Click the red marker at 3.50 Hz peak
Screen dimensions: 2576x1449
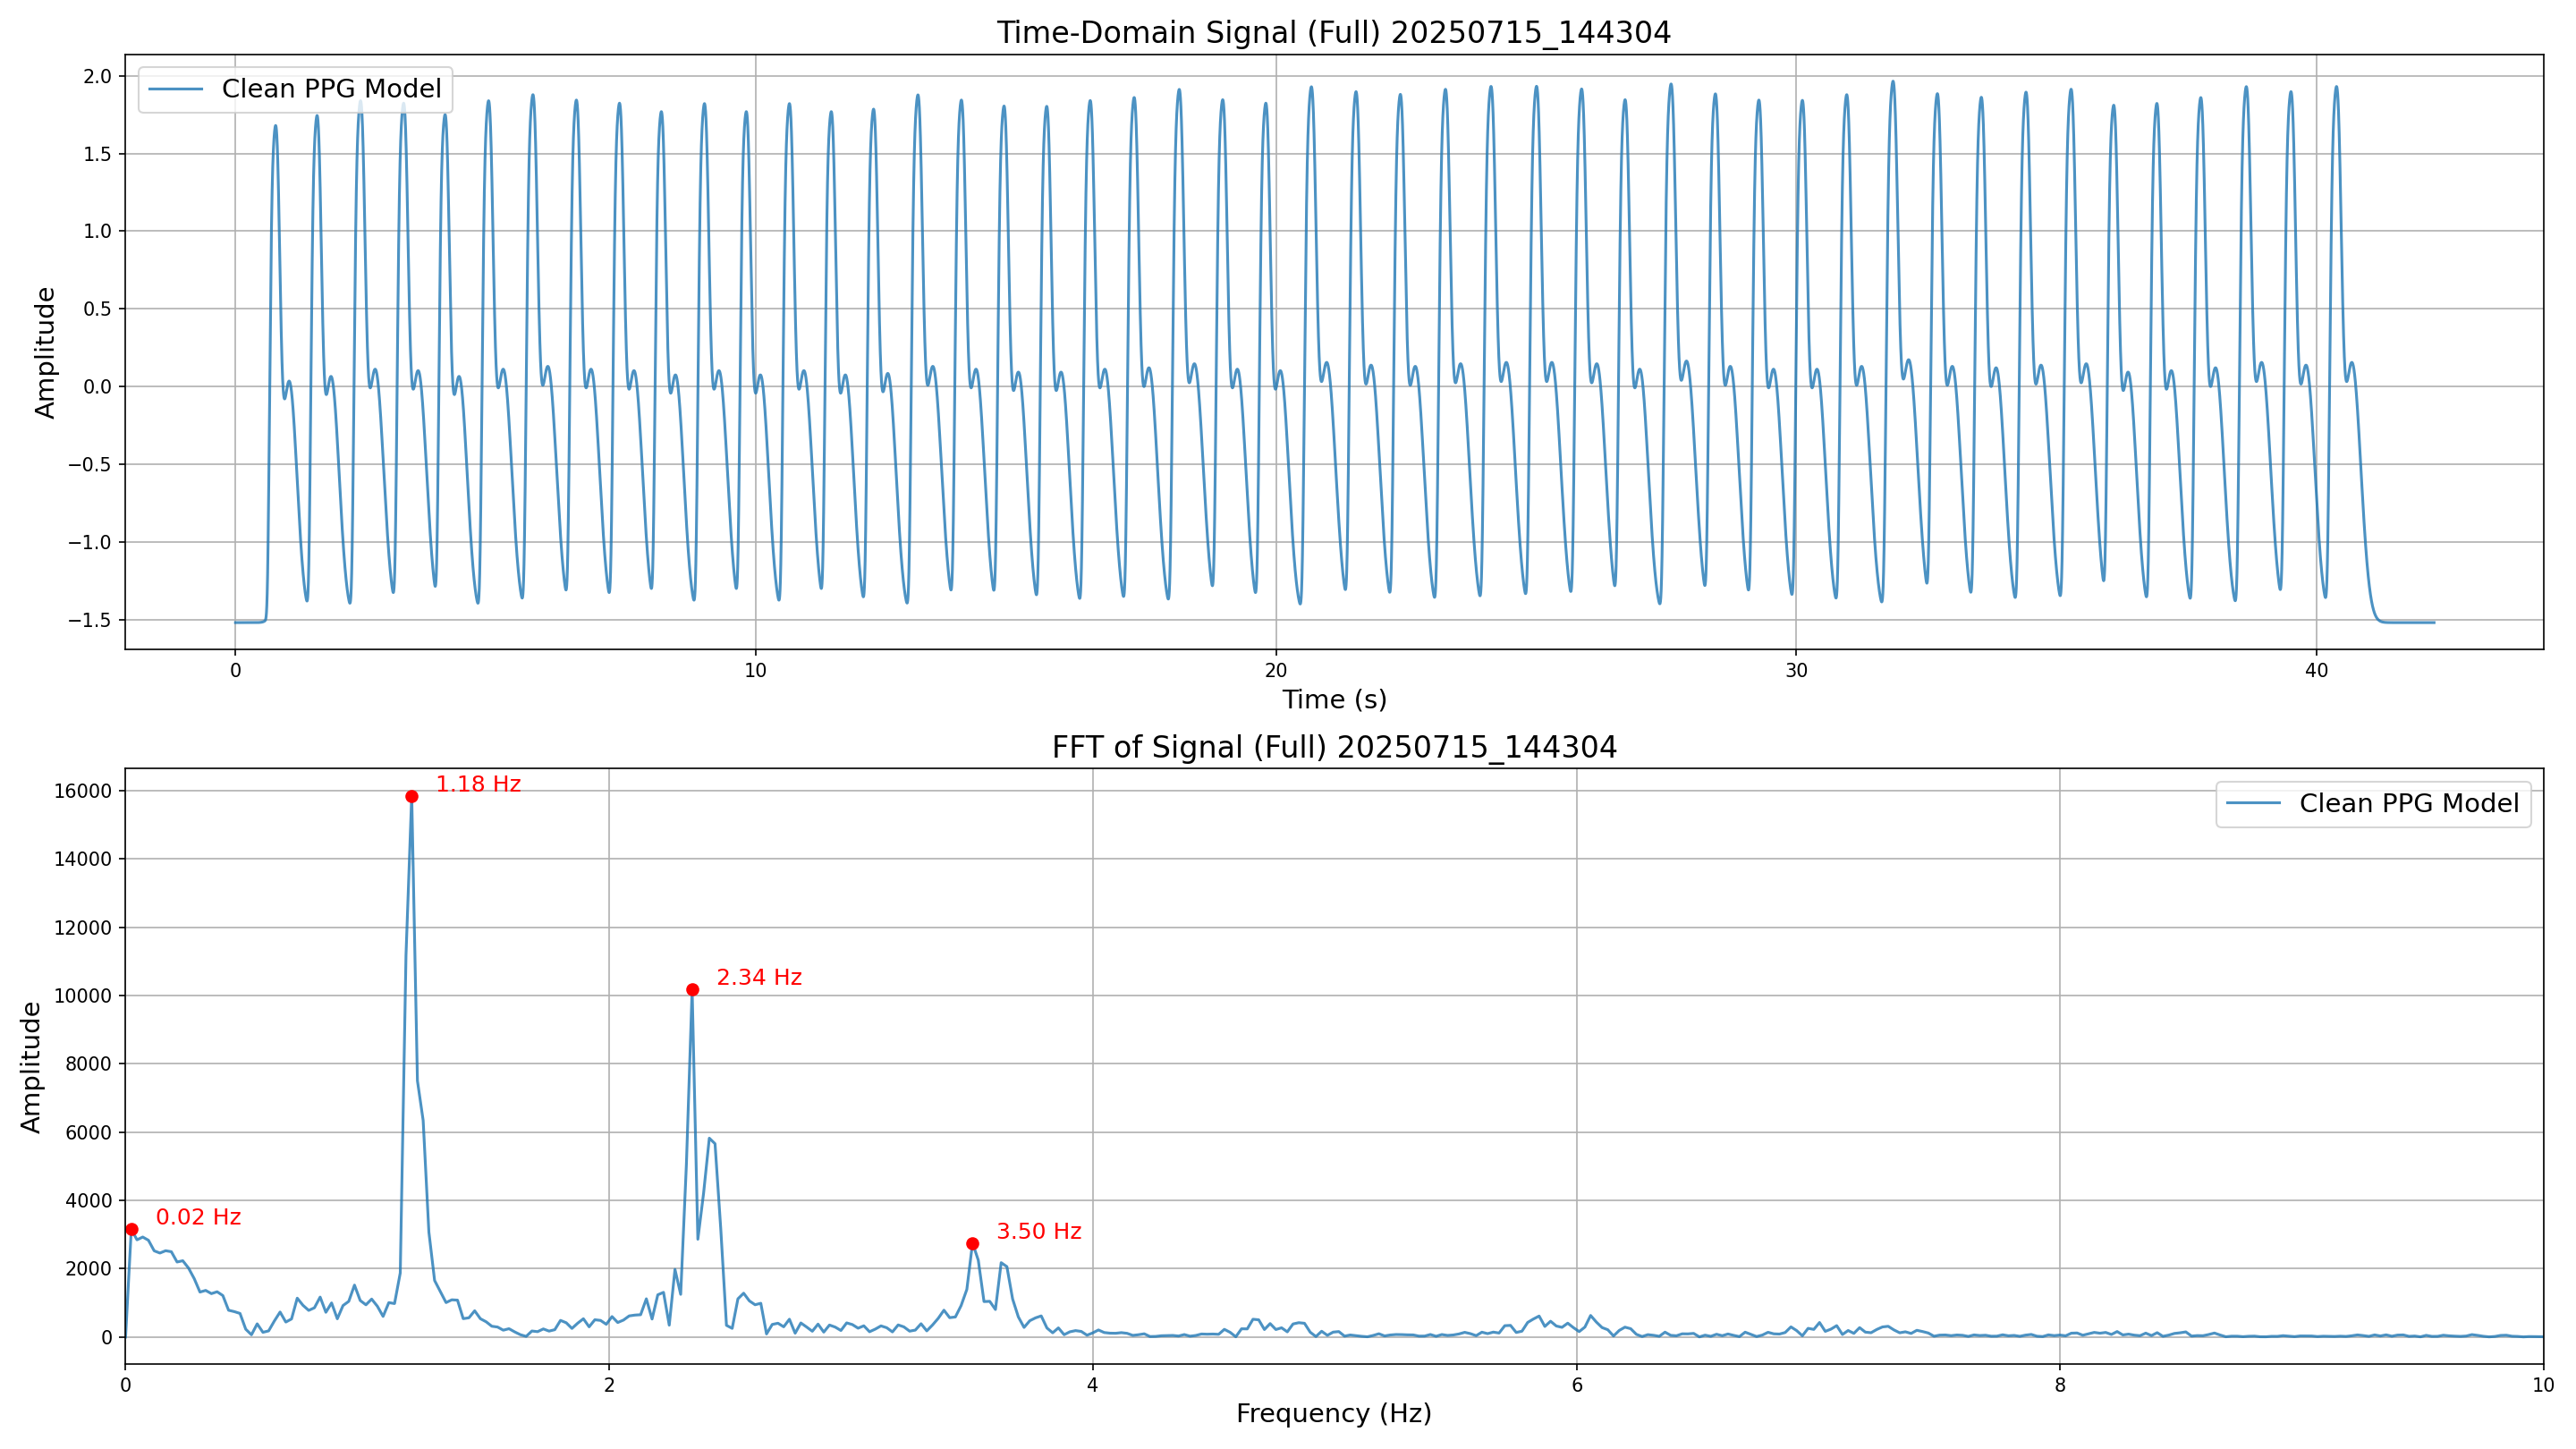click(972, 1243)
